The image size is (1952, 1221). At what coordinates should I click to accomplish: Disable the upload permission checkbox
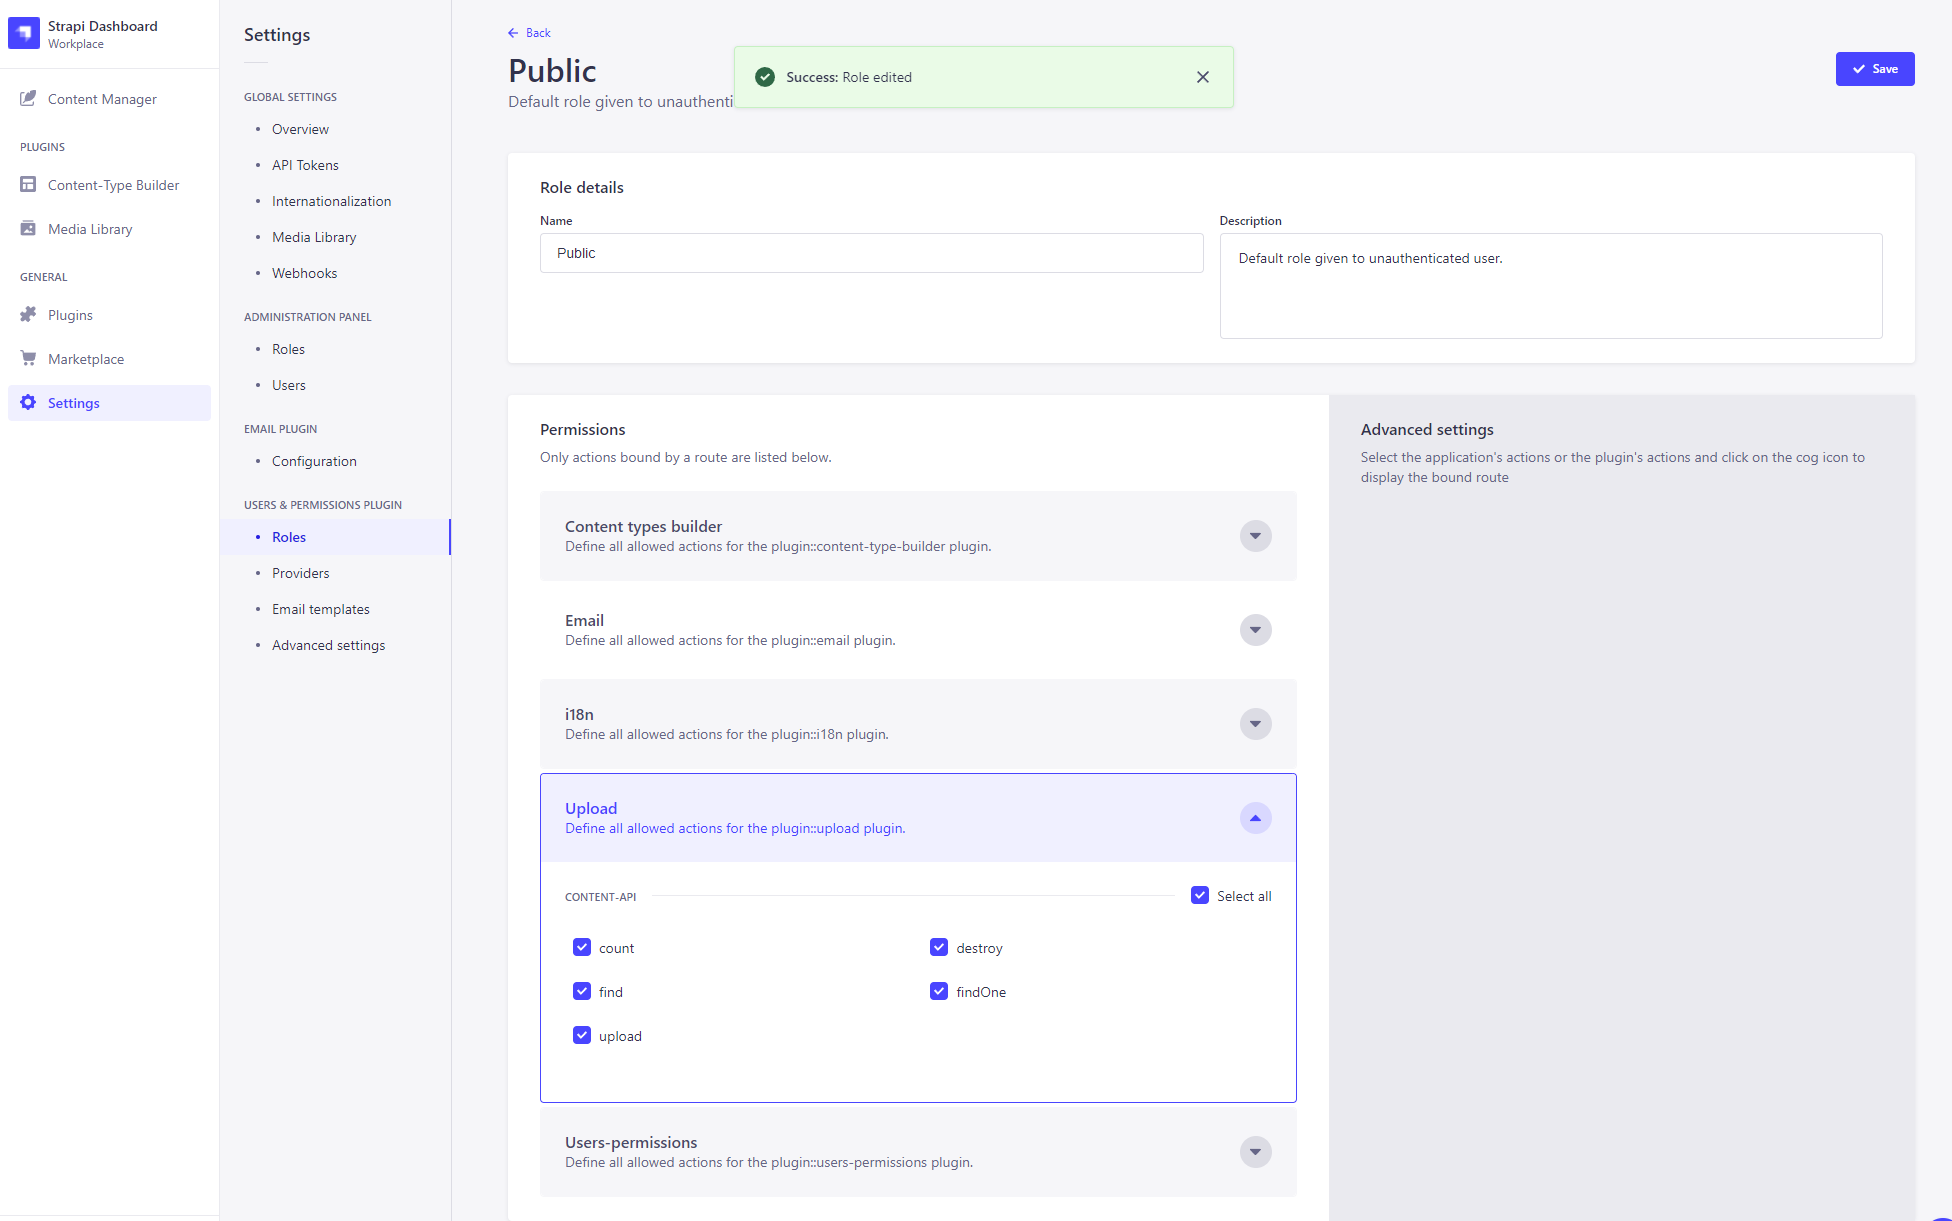point(582,1035)
